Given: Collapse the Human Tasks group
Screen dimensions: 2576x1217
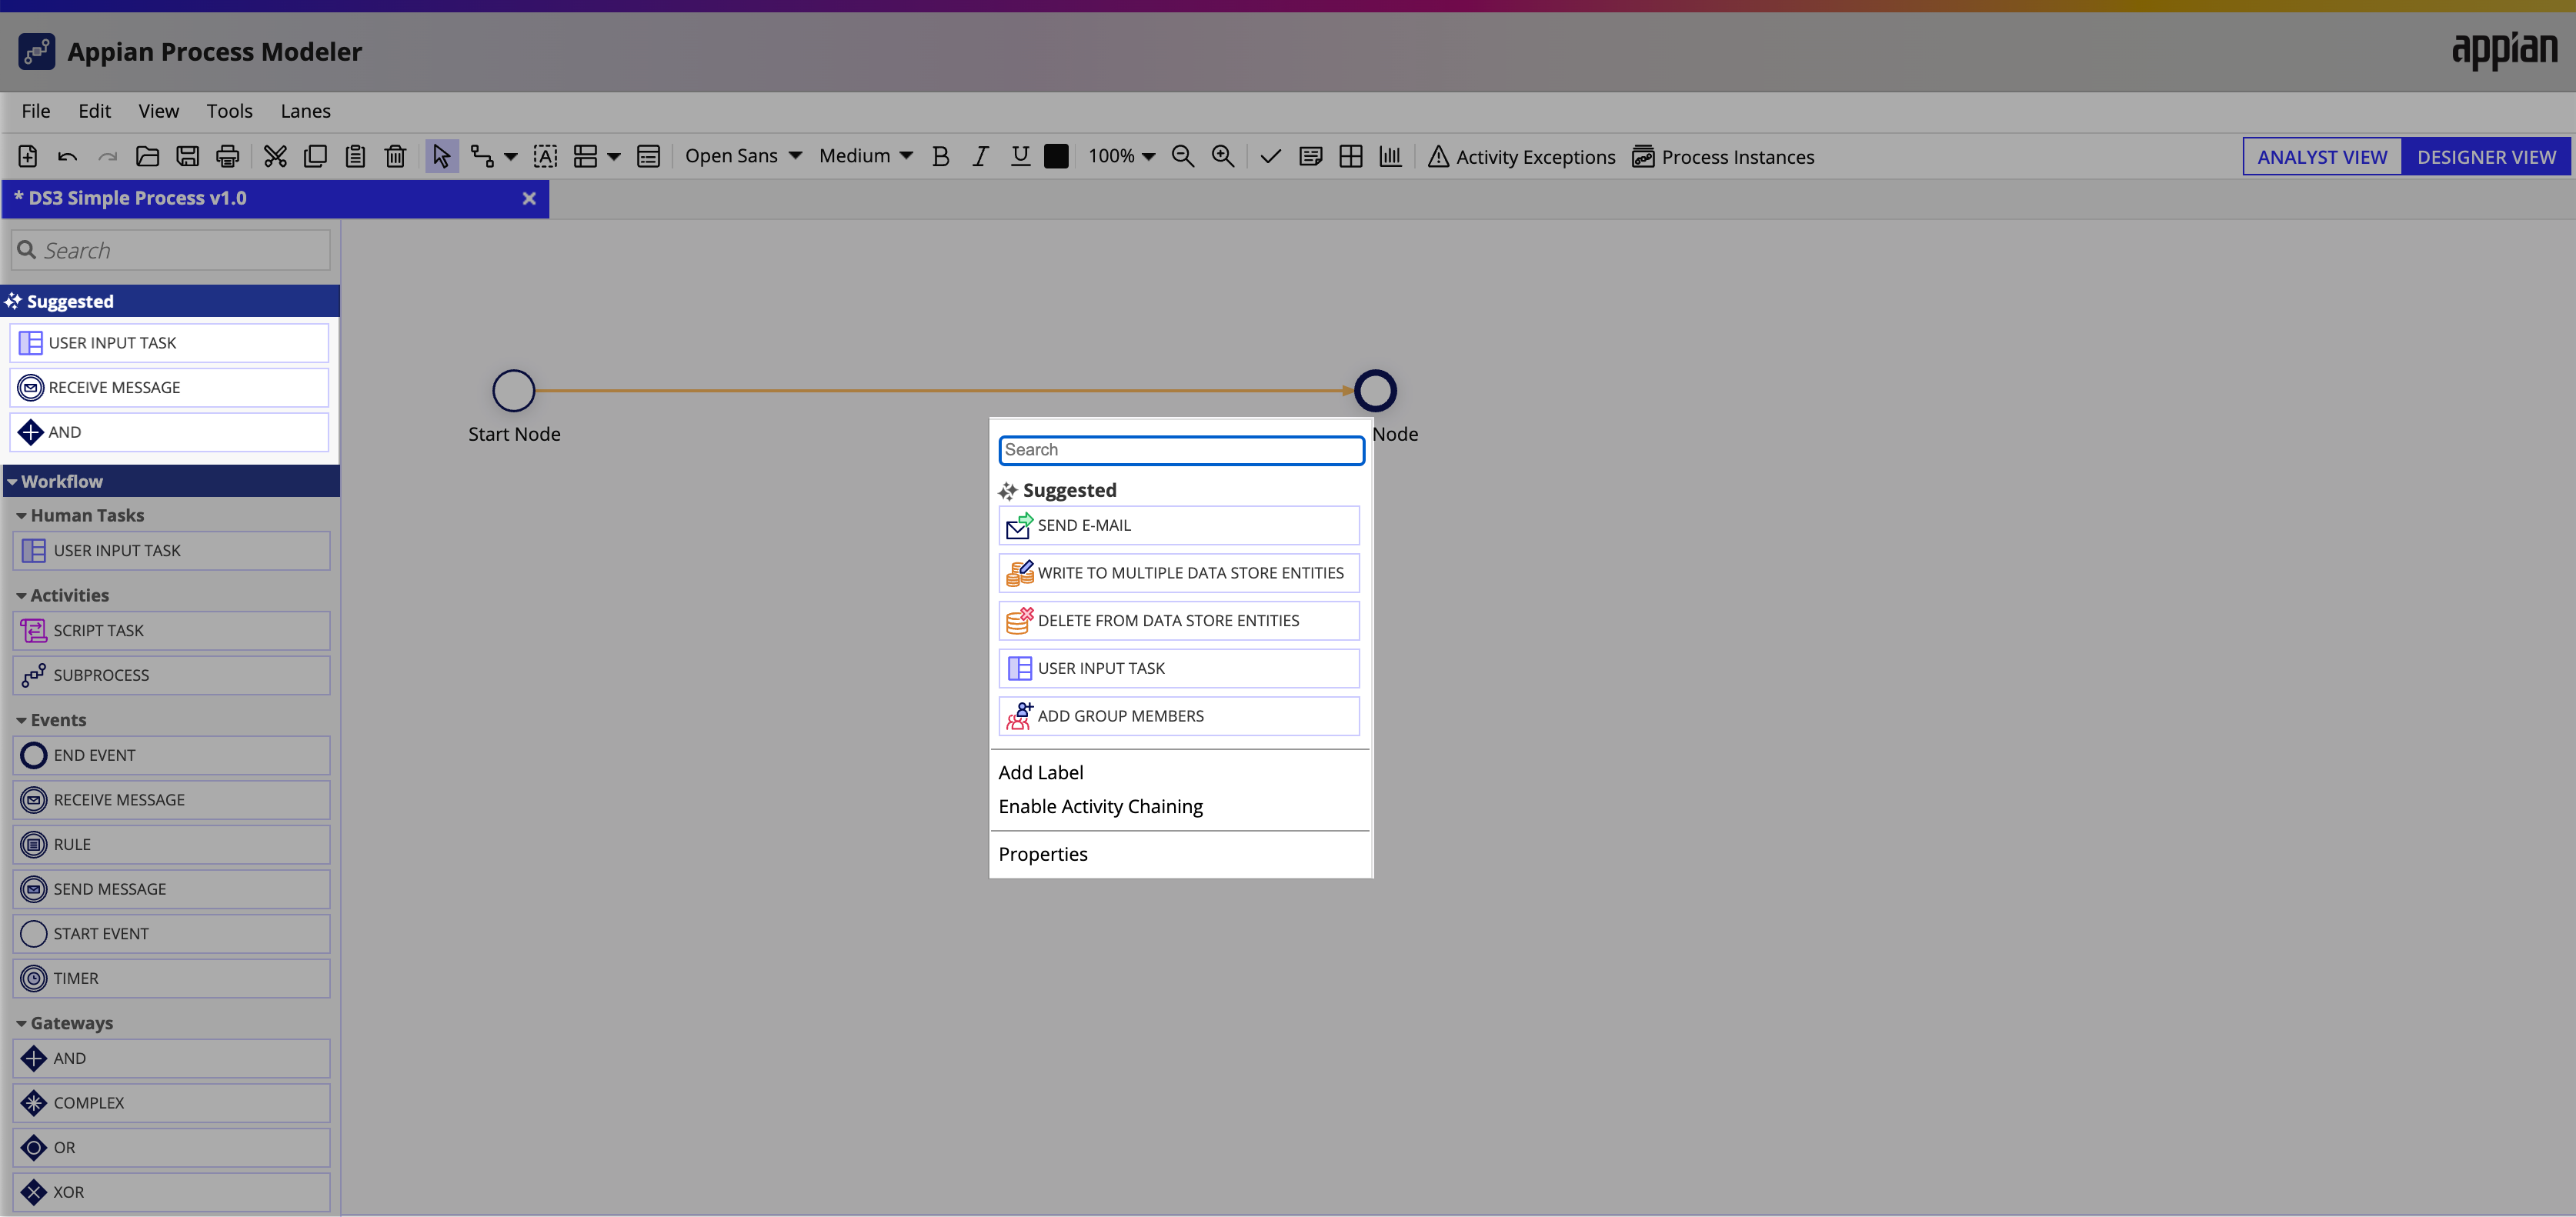Looking at the screenshot, I should pos(21,516).
